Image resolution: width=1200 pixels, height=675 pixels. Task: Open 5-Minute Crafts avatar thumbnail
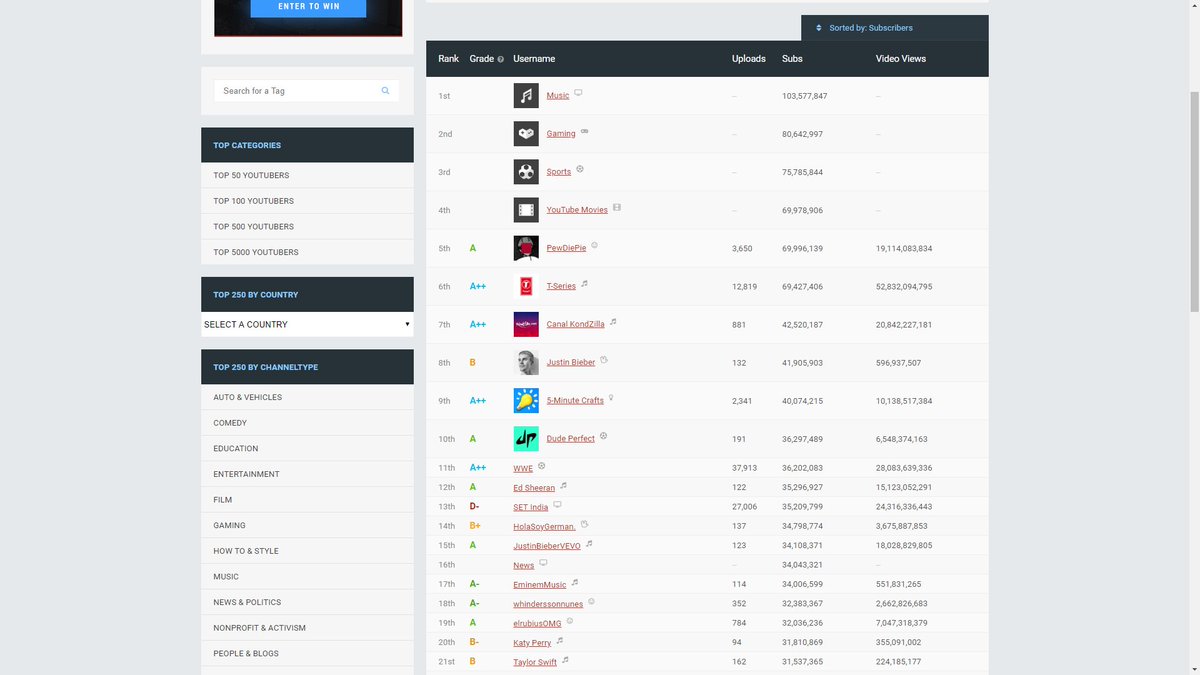[526, 400]
